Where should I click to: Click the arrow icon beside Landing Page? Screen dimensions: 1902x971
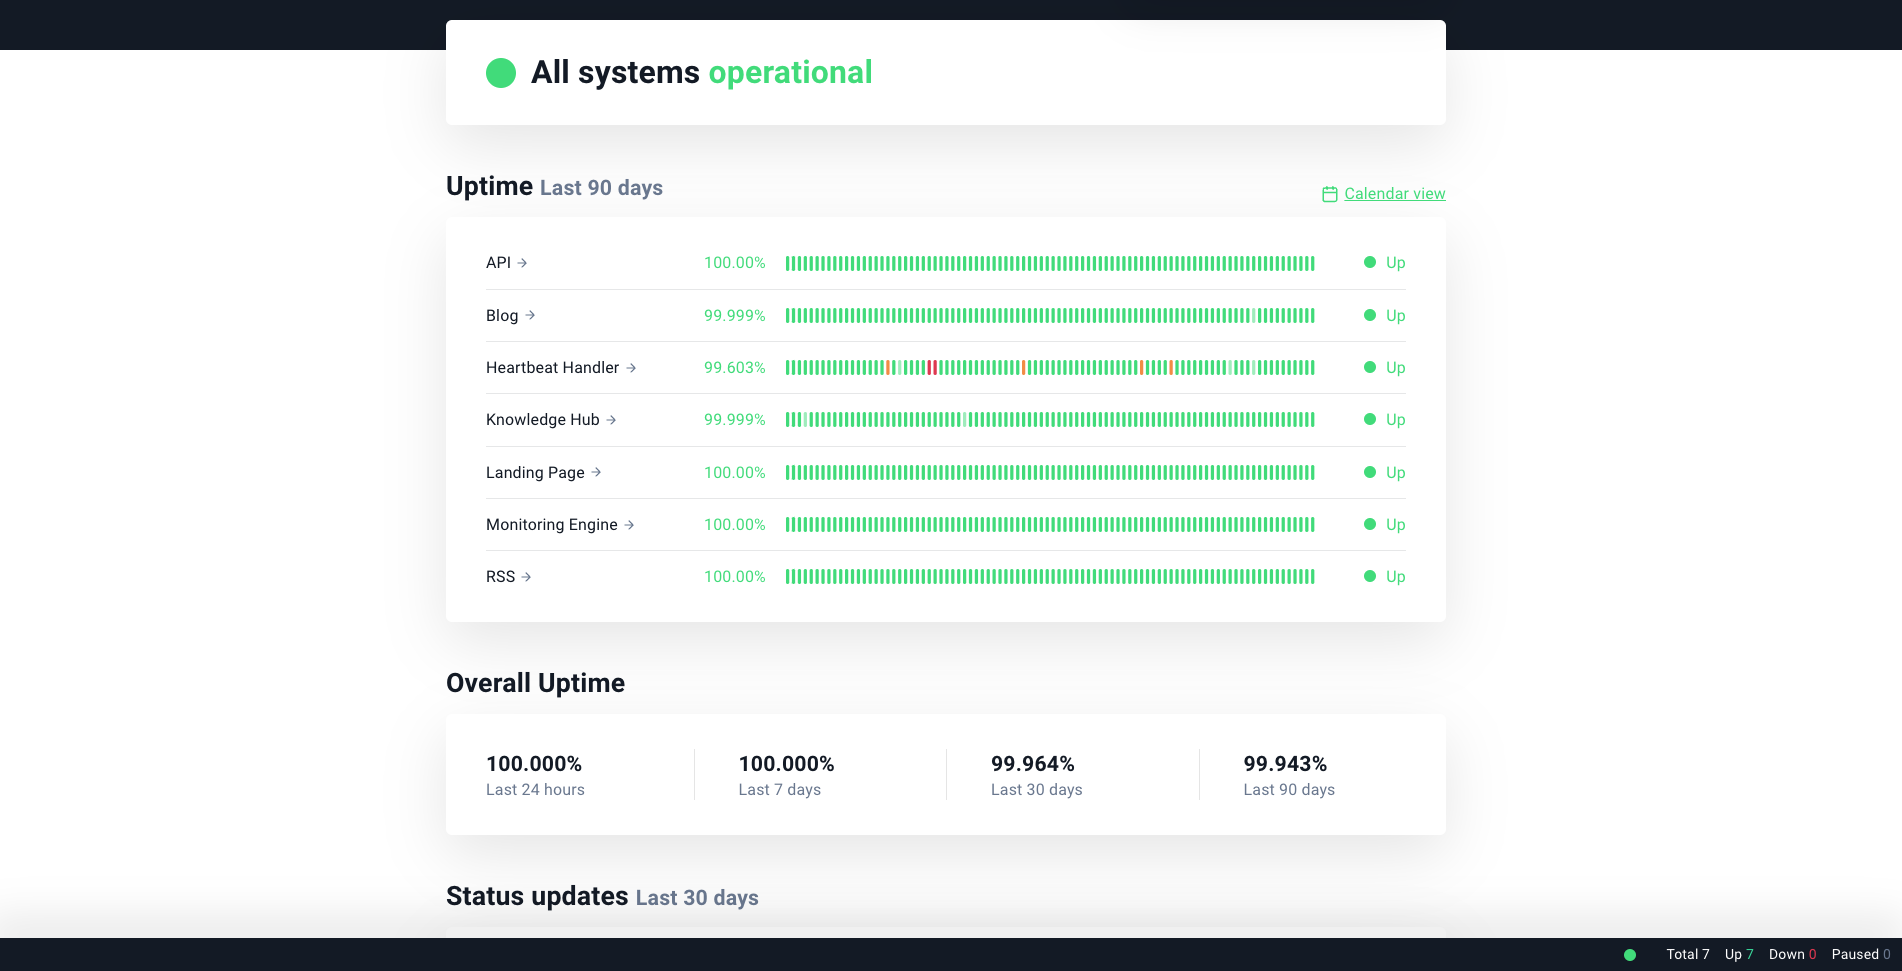[596, 472]
